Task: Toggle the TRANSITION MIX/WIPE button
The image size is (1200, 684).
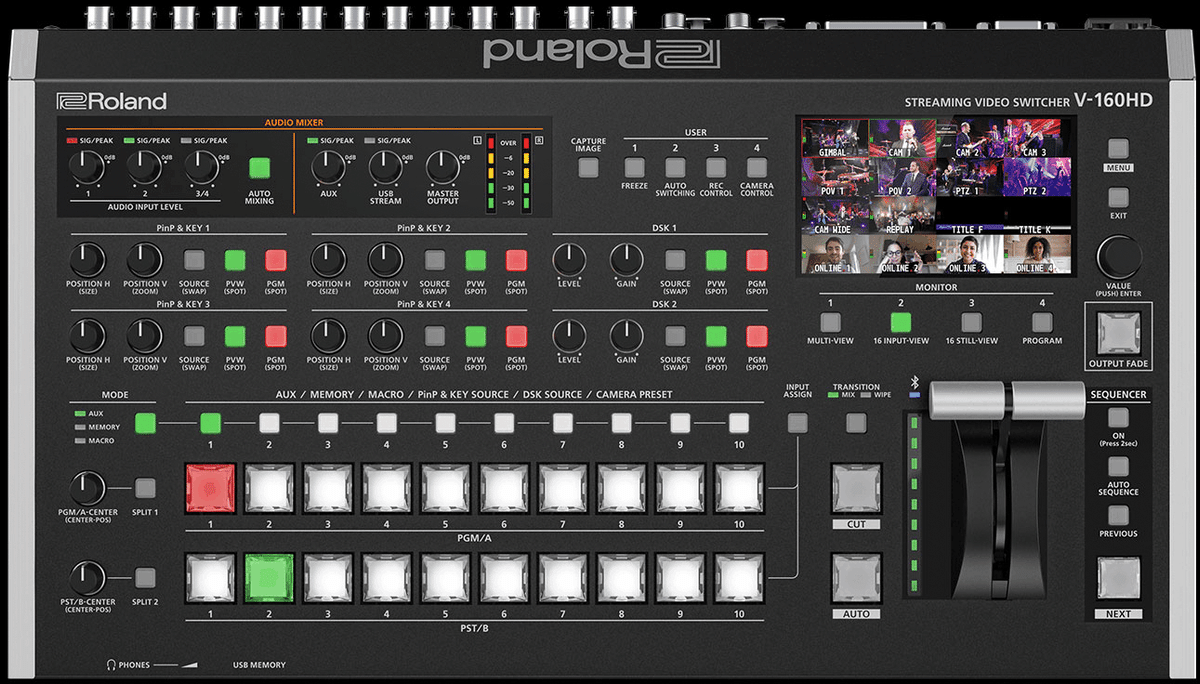Action: [x=855, y=422]
